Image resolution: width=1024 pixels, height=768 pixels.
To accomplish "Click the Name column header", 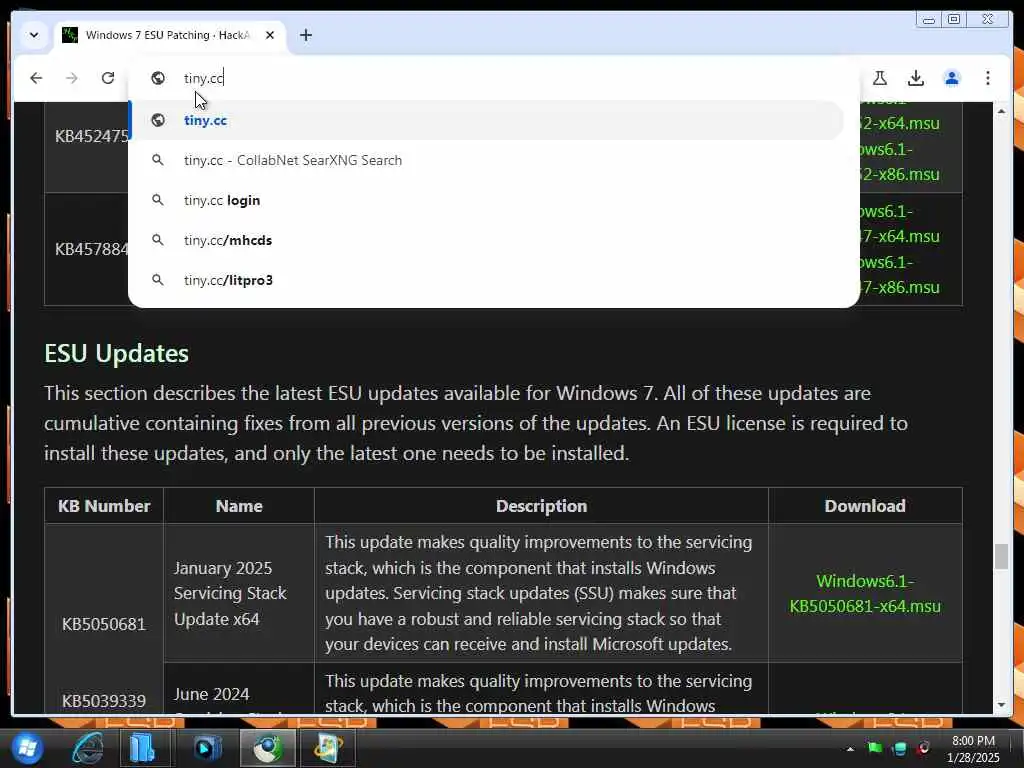I will point(239,505).
